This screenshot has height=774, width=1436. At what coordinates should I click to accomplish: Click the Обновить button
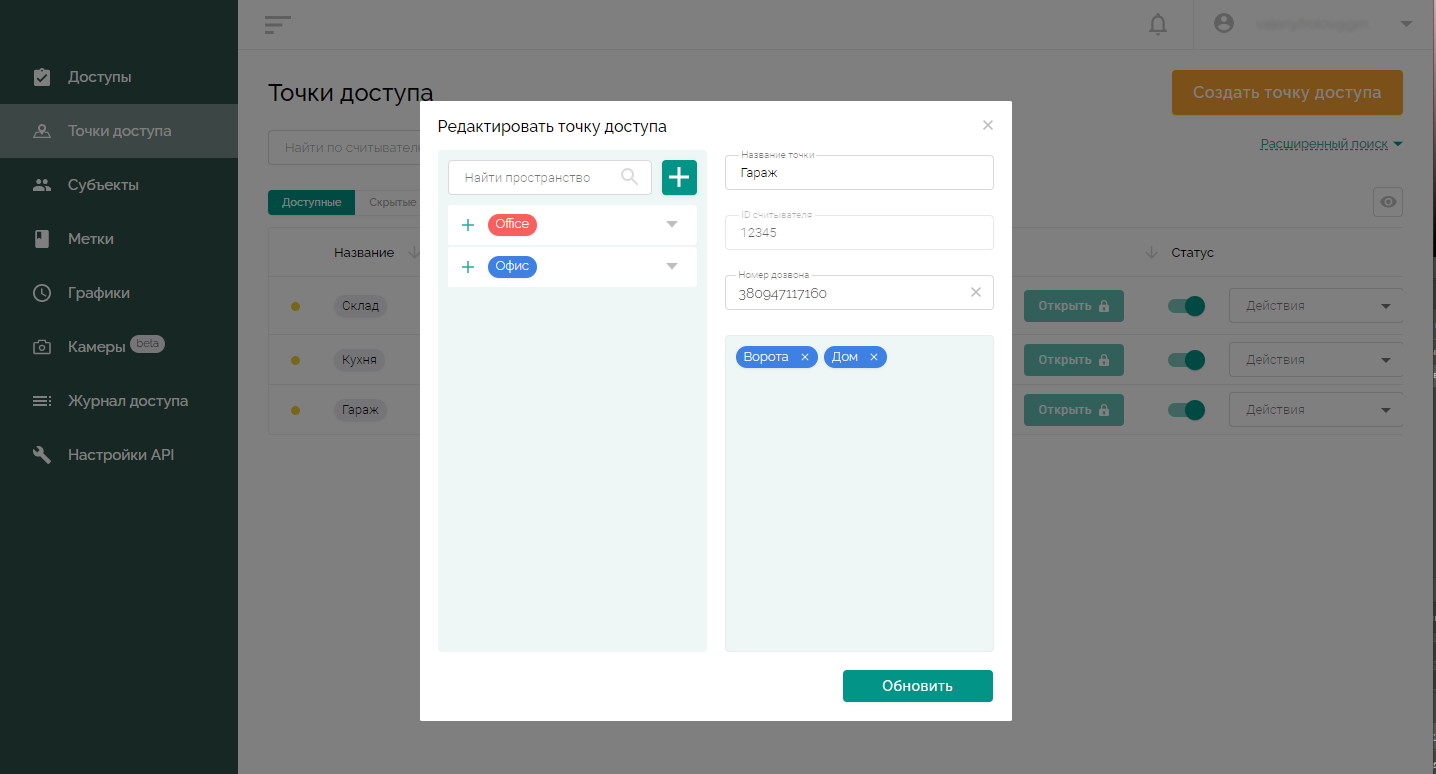point(918,686)
